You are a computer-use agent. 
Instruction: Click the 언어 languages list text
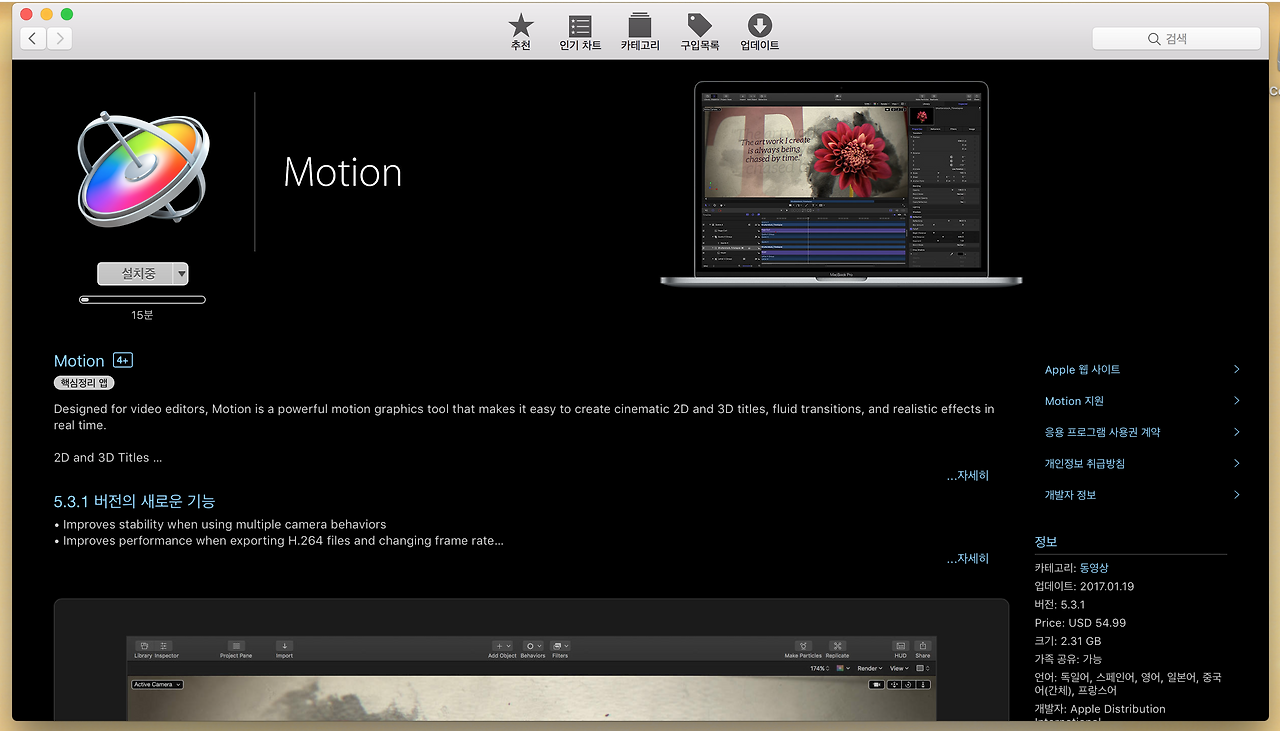[x=1128, y=684]
